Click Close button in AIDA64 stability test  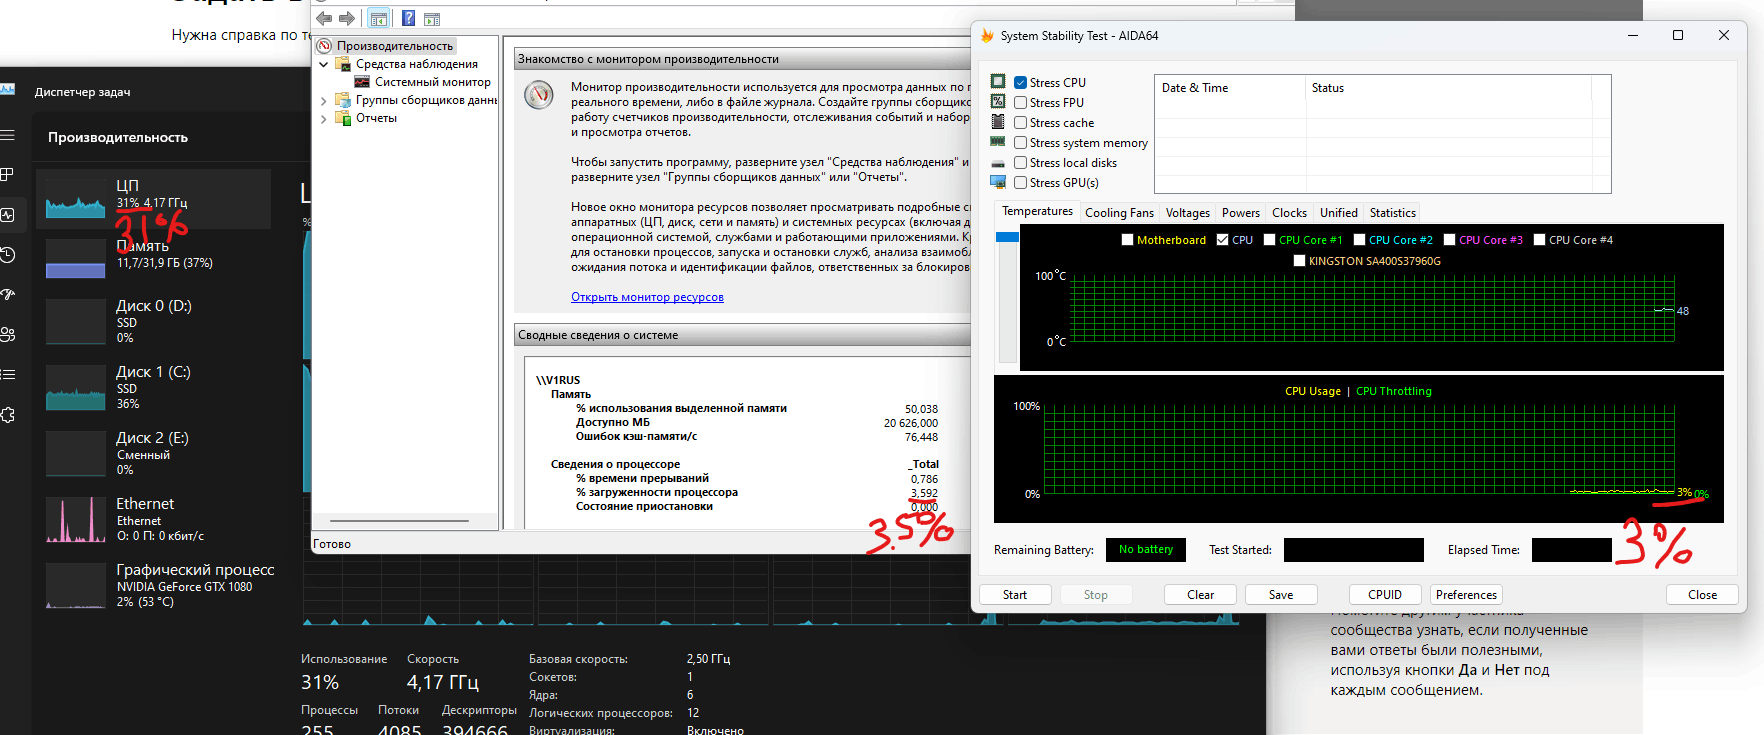tap(1703, 595)
